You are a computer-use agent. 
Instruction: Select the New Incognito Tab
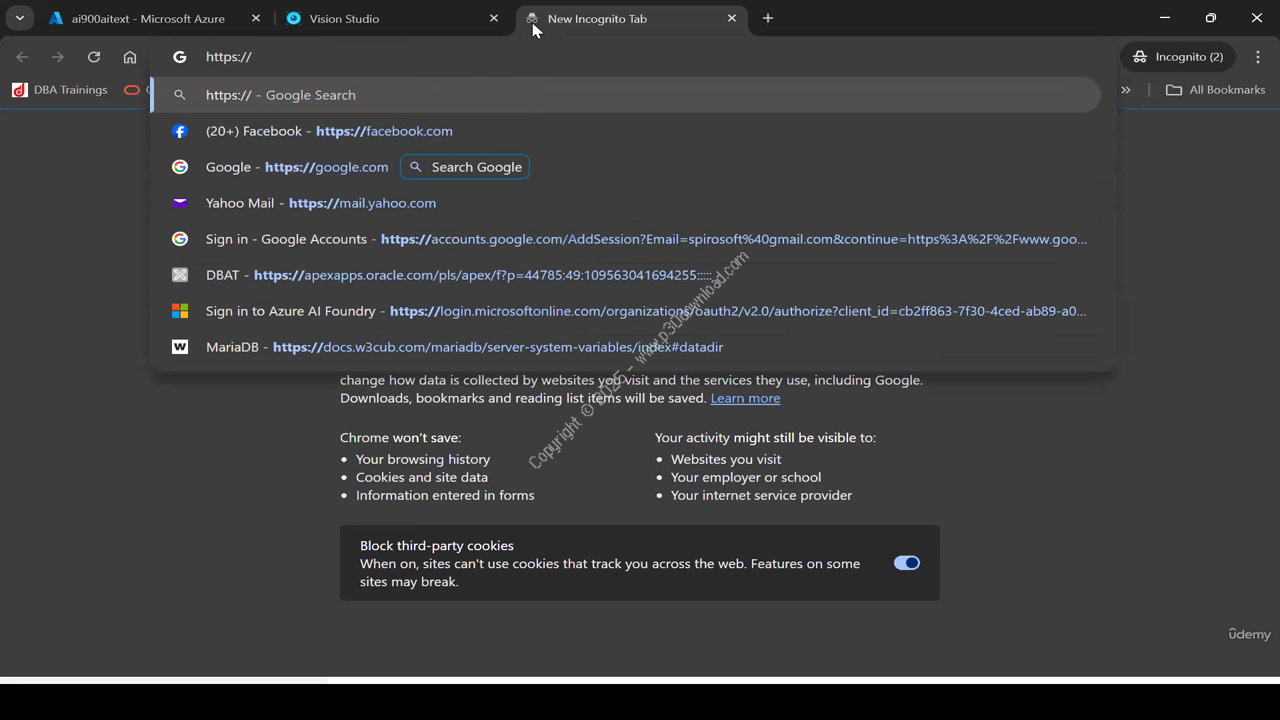pyautogui.click(x=630, y=18)
